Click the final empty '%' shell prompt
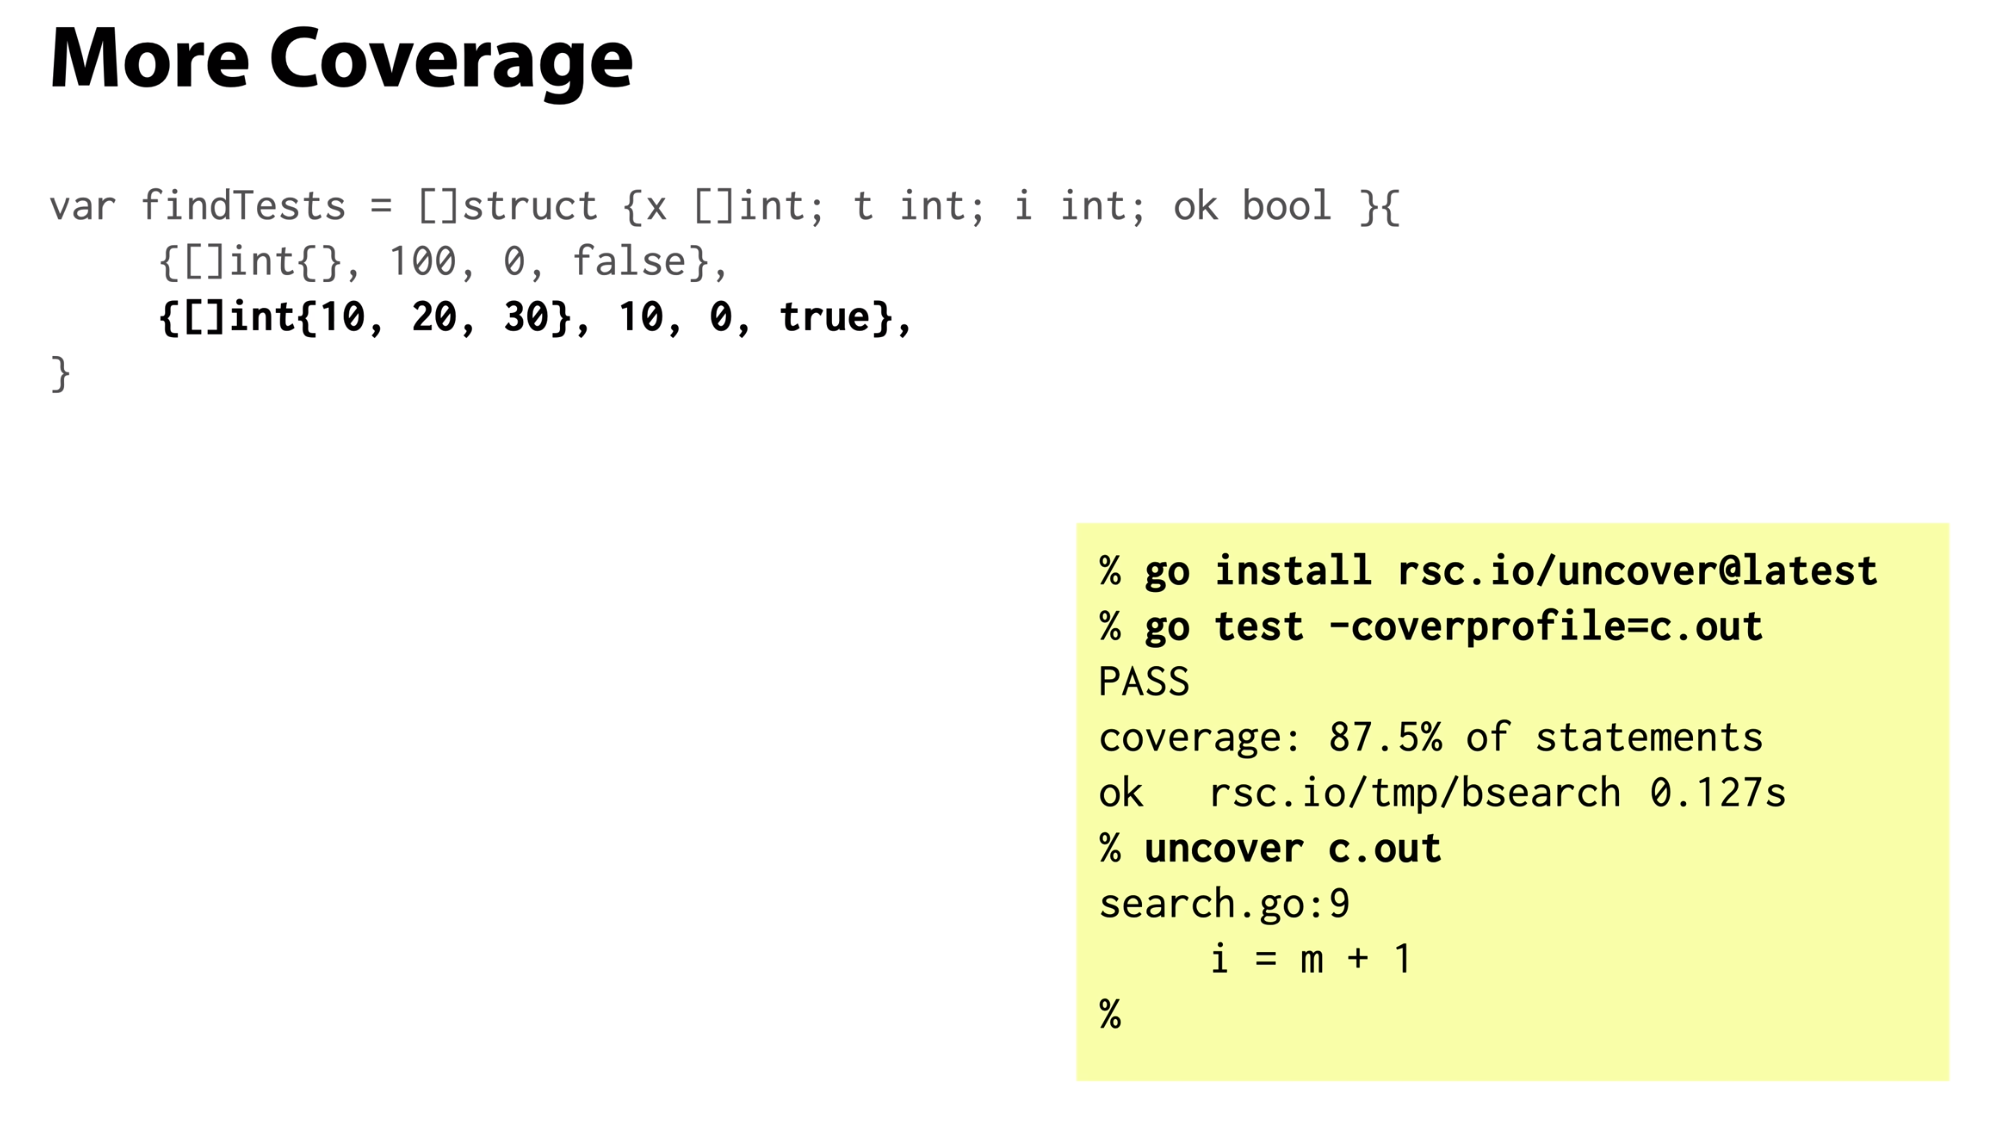Viewport: 2010px width, 1136px height. click(1110, 1015)
